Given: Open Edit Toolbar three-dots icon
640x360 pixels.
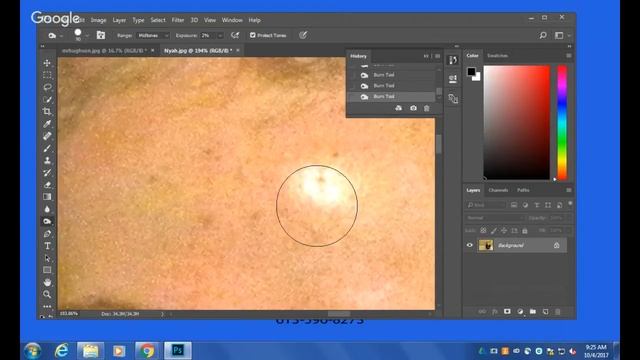Looking at the screenshot, I should pos(47,306).
